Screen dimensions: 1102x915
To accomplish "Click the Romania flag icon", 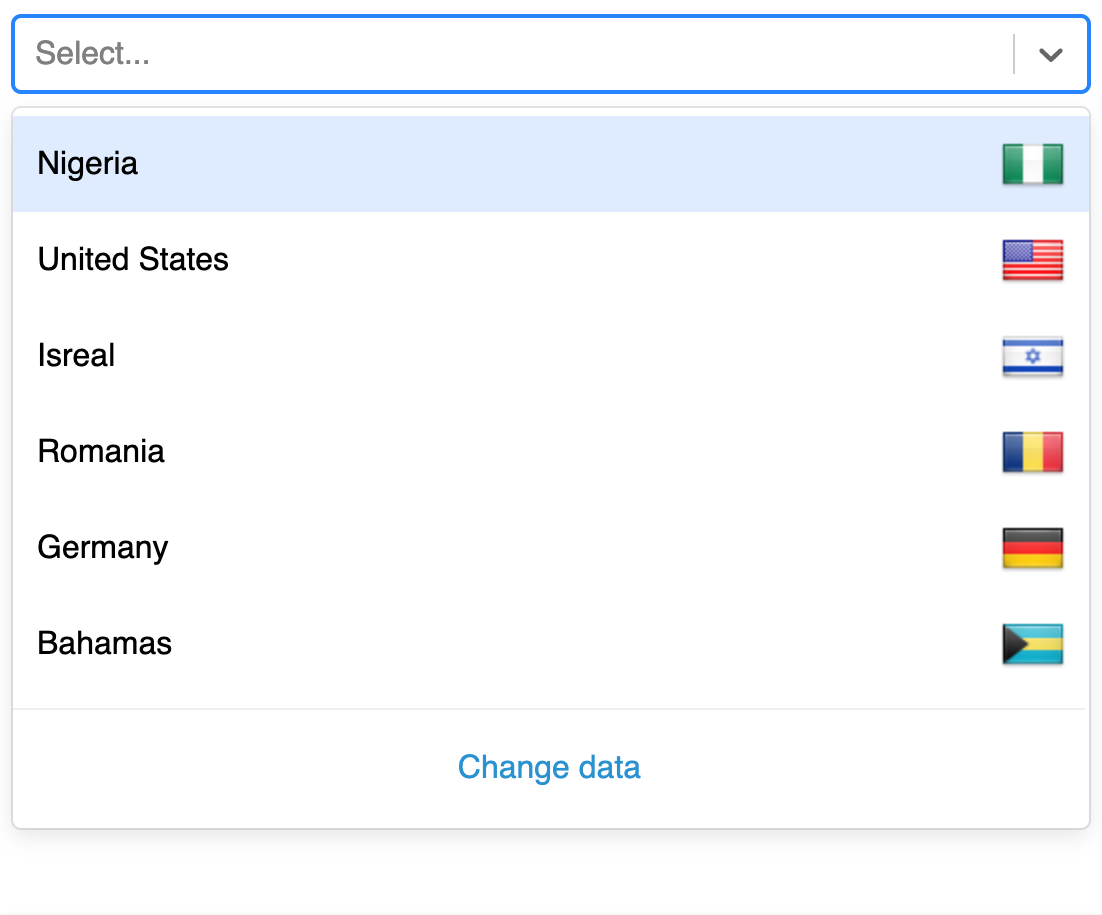I will [1032, 452].
